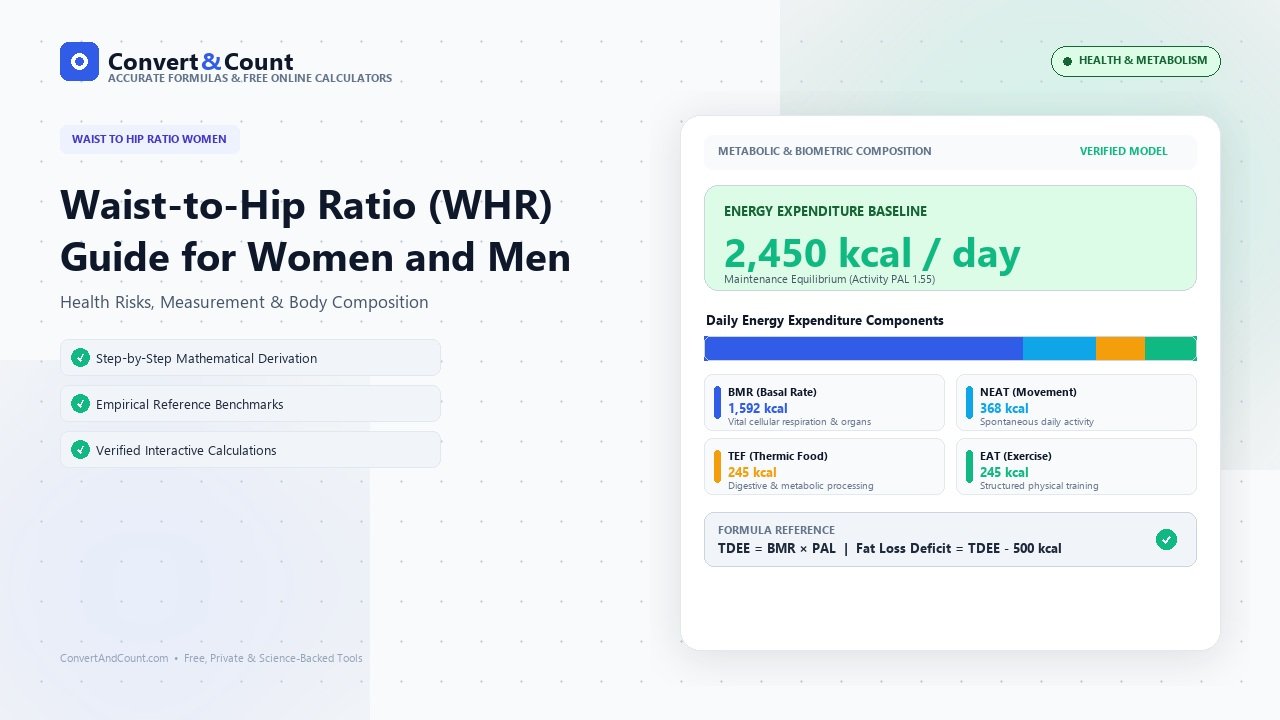
Task: Click the Energy Expenditure Baseline heading
Action: [x=825, y=211]
